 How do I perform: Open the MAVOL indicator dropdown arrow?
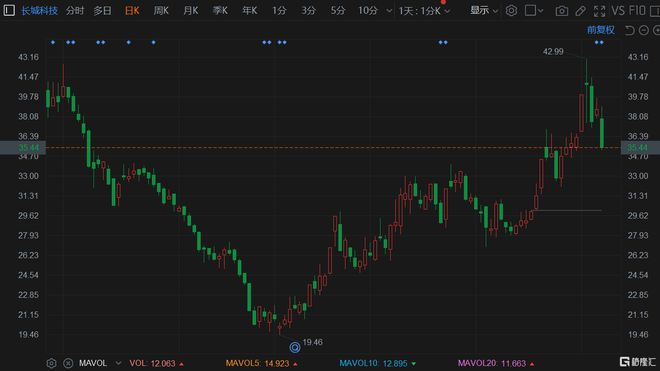118,363
